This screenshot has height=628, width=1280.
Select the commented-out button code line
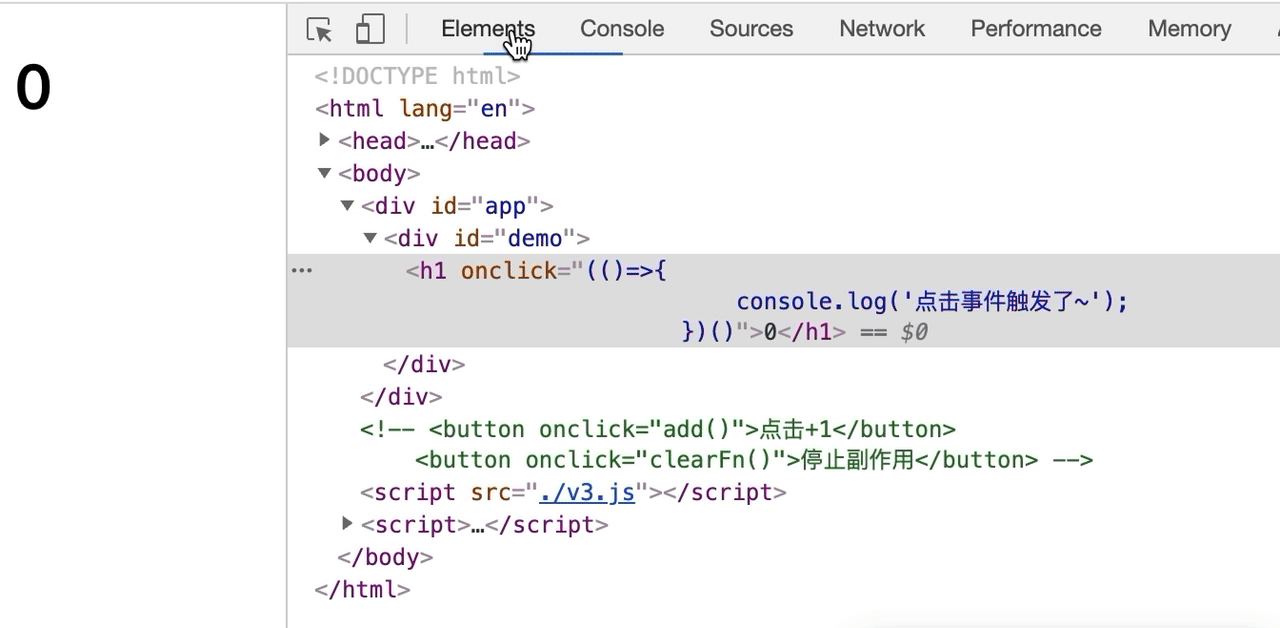coord(657,430)
